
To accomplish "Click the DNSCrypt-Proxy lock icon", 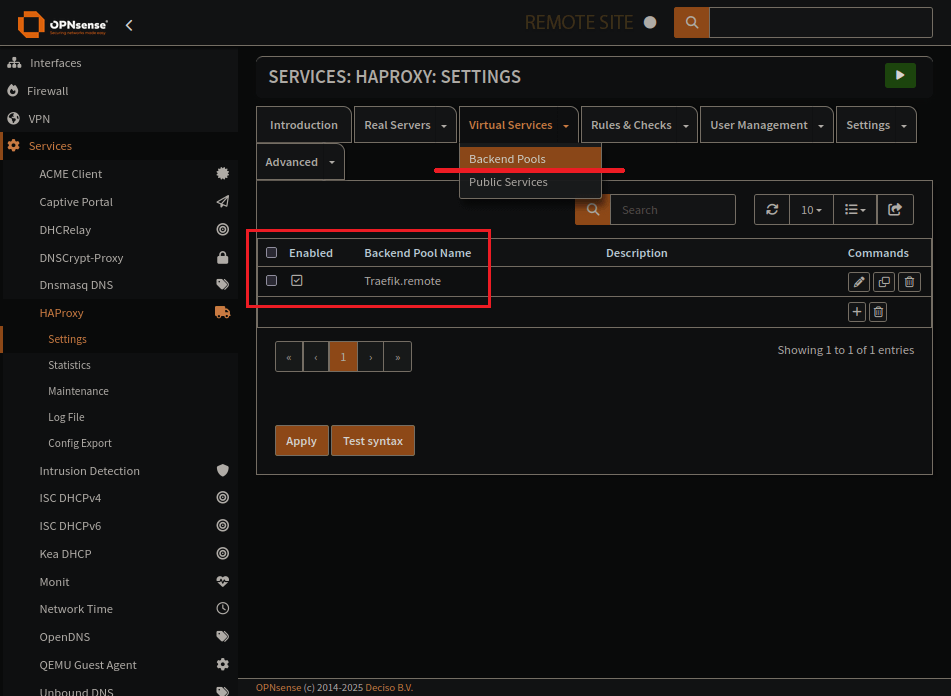I will point(223,258).
